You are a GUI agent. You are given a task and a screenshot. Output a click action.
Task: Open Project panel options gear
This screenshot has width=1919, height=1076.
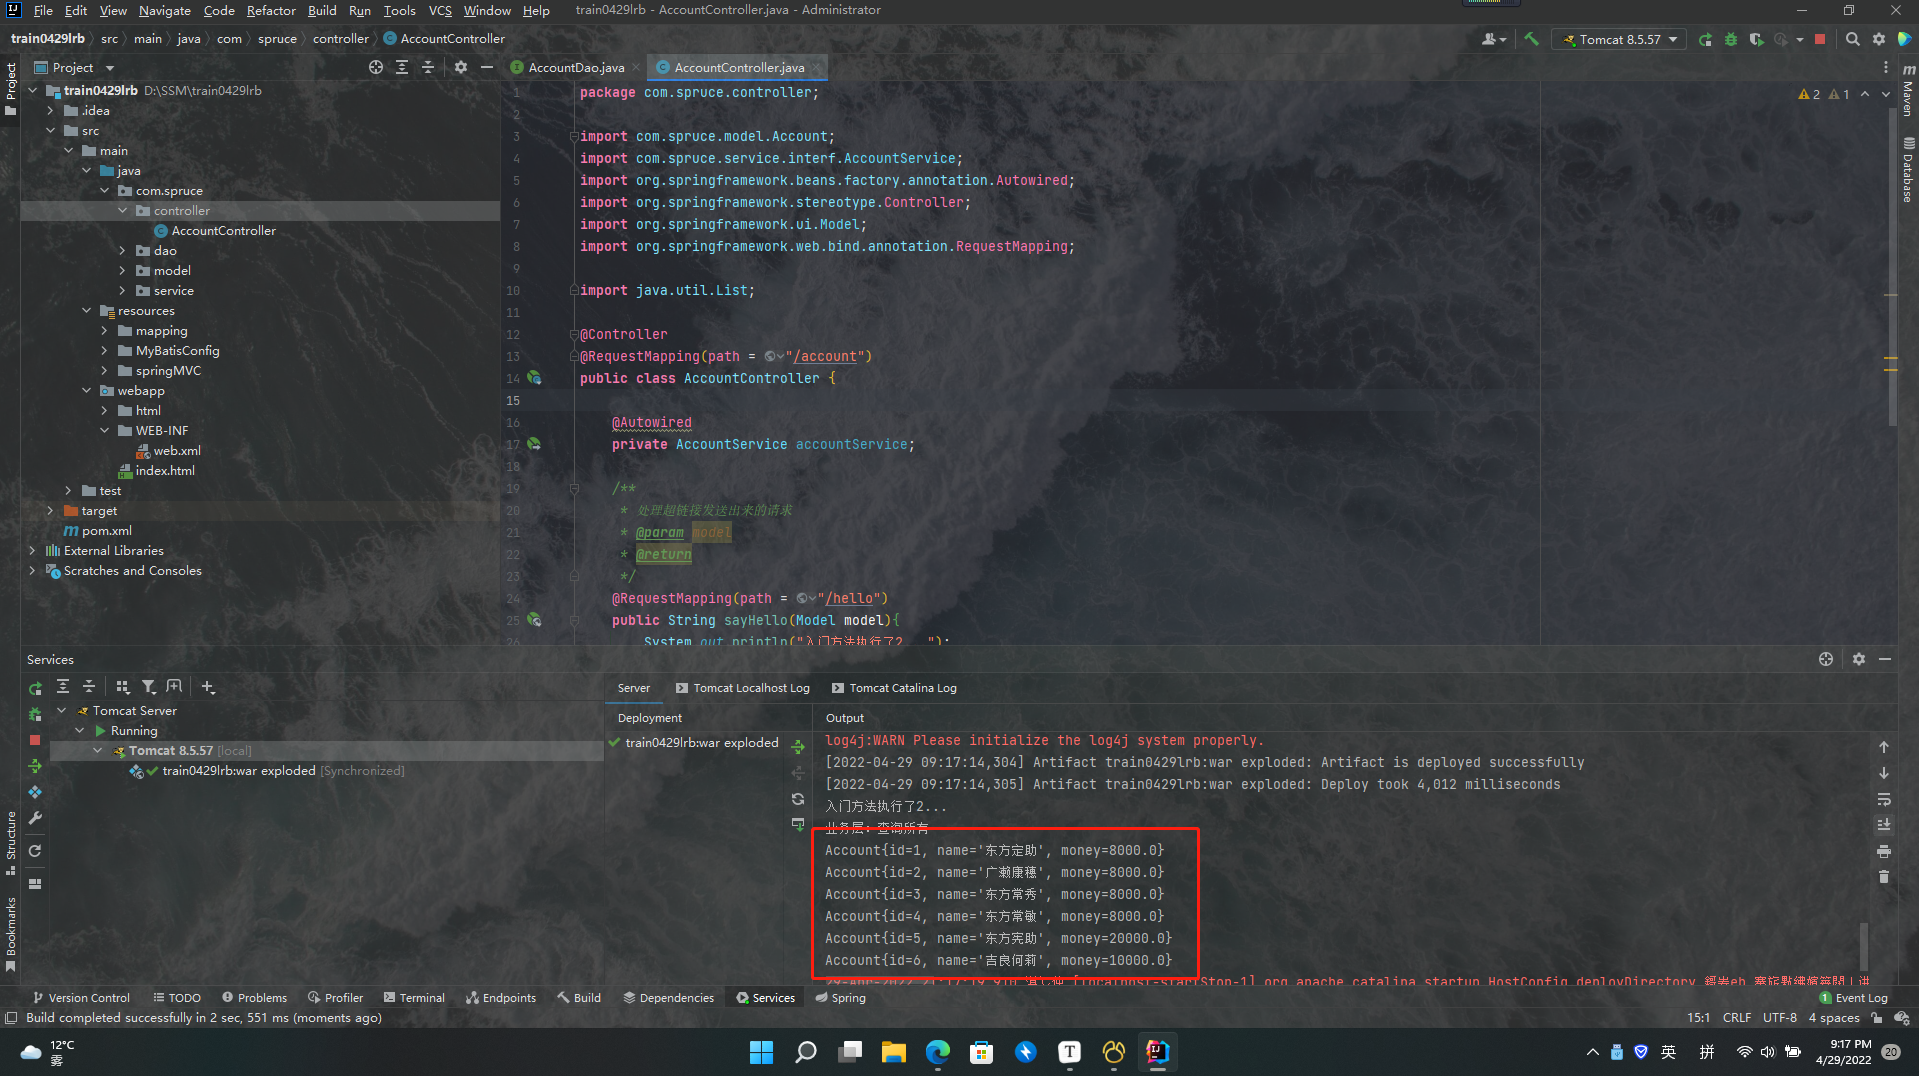pos(460,67)
